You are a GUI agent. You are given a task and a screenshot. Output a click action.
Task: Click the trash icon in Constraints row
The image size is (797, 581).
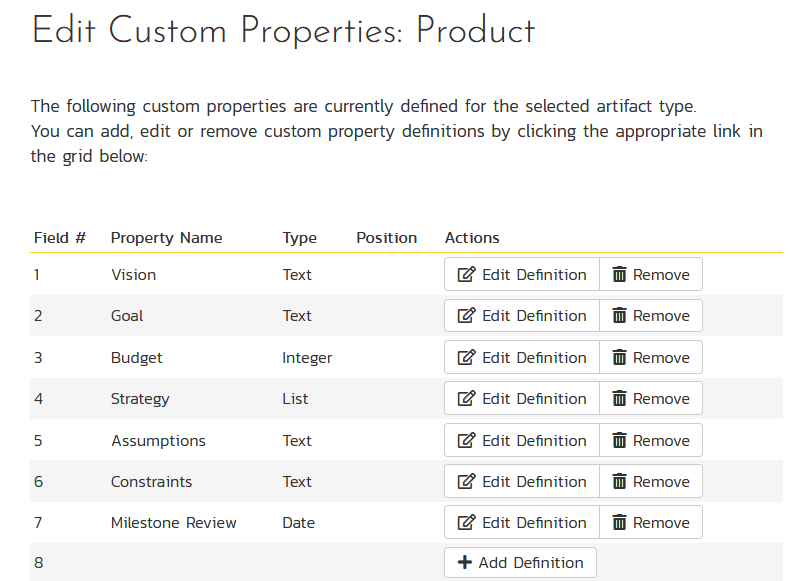[x=619, y=482]
